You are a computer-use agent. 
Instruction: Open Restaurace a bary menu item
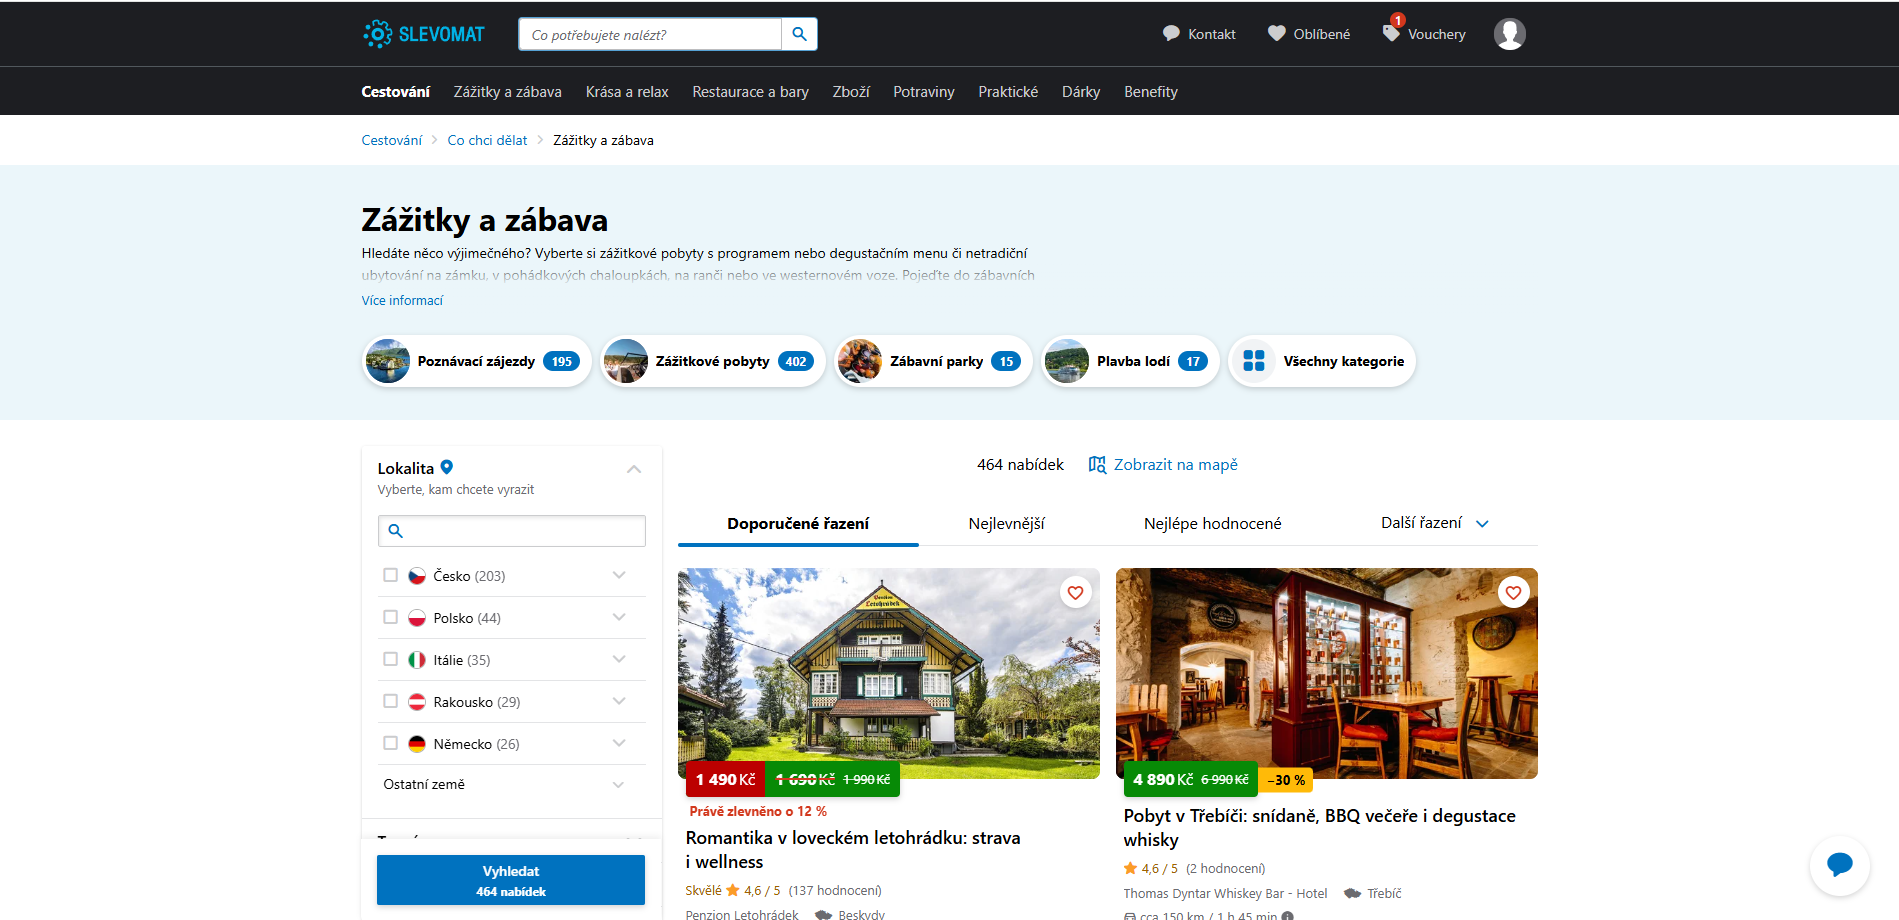pyautogui.click(x=751, y=92)
